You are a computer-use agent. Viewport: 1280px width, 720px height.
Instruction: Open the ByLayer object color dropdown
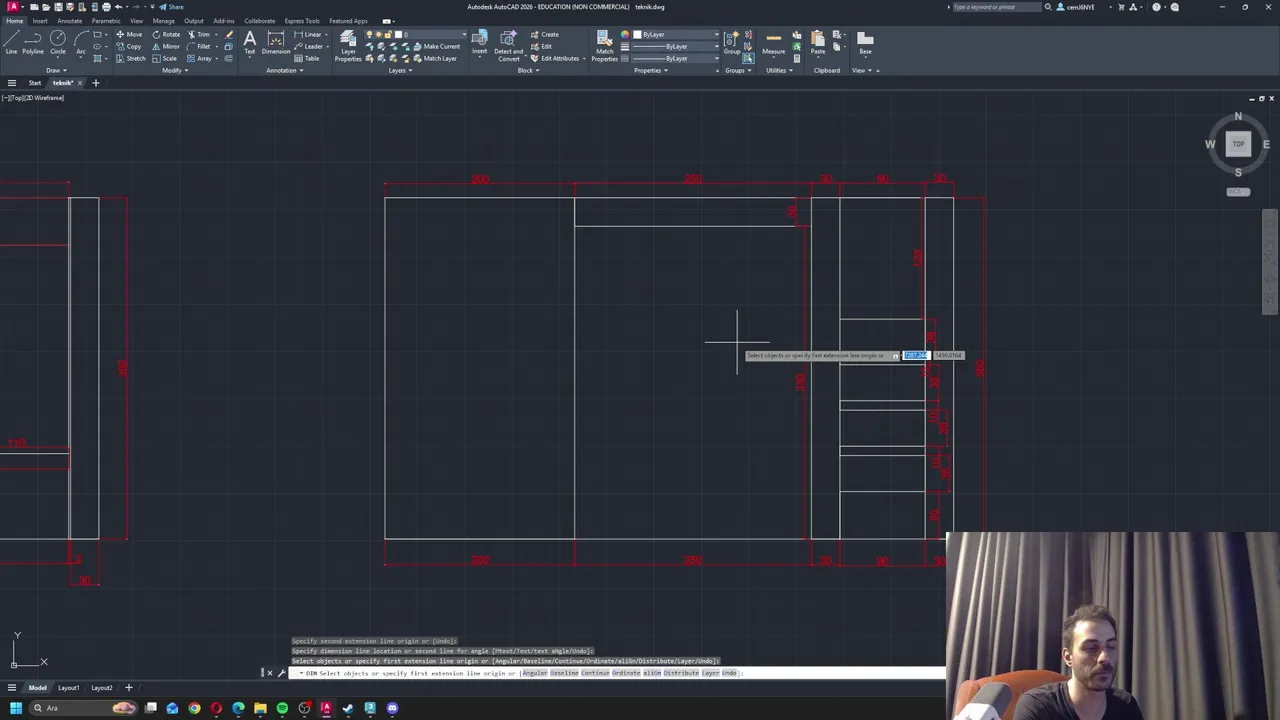[716, 34]
